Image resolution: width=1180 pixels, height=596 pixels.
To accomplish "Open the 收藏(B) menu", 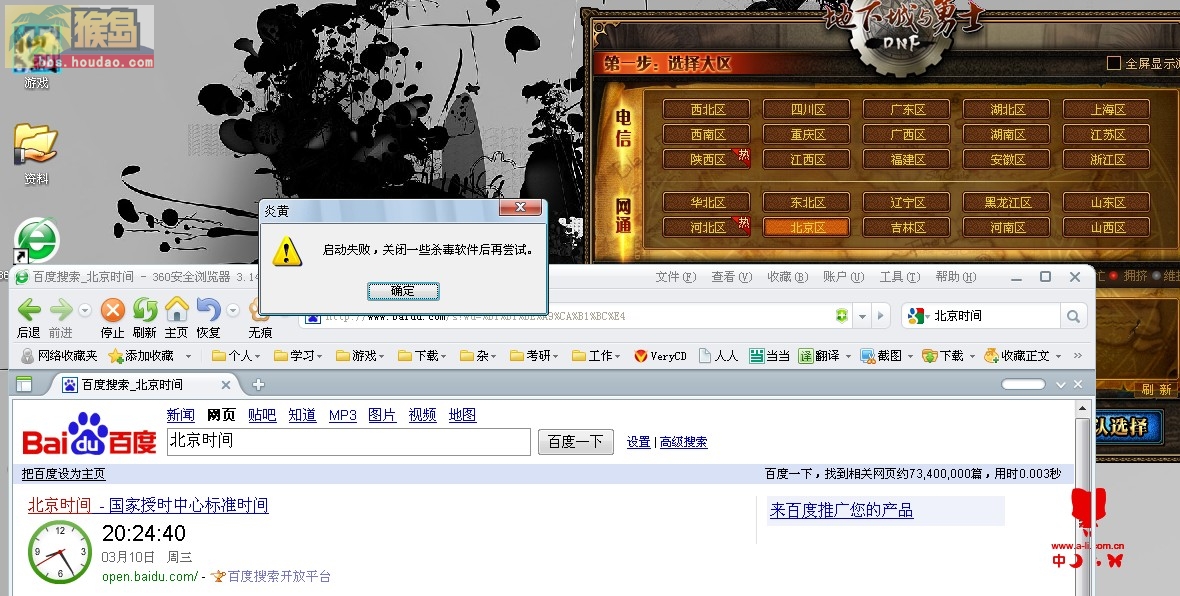I will [x=787, y=277].
